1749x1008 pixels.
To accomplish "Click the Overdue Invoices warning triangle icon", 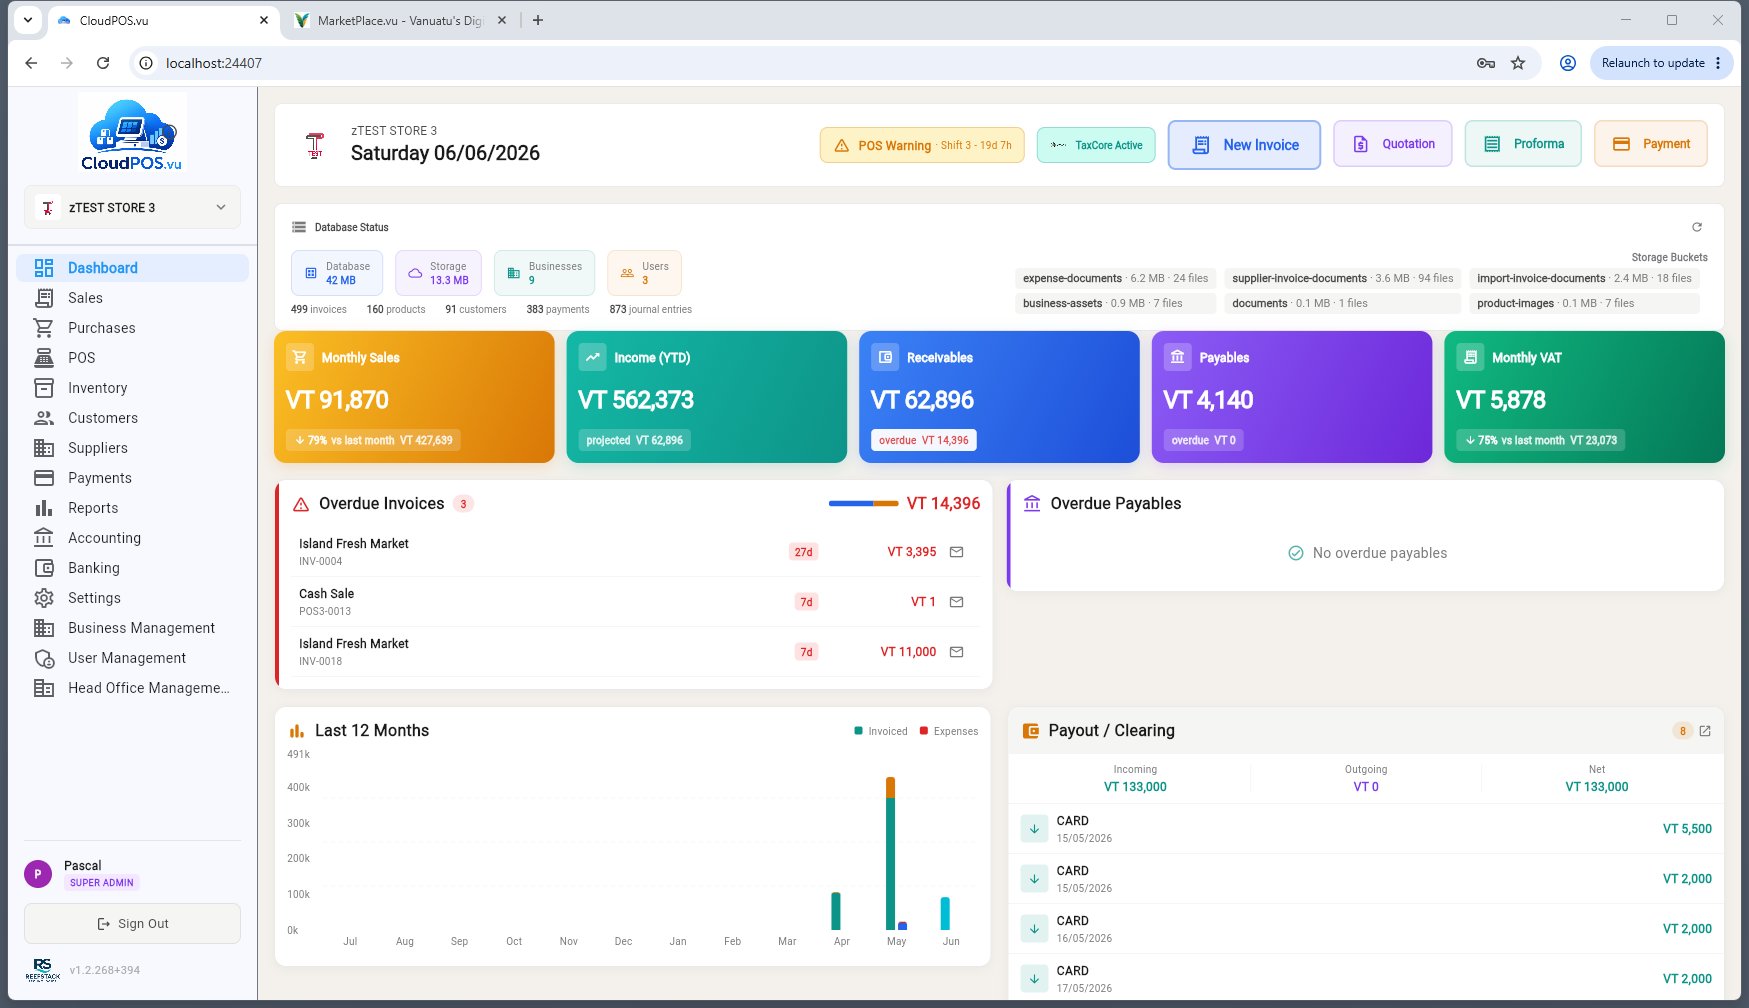I will [x=301, y=504].
